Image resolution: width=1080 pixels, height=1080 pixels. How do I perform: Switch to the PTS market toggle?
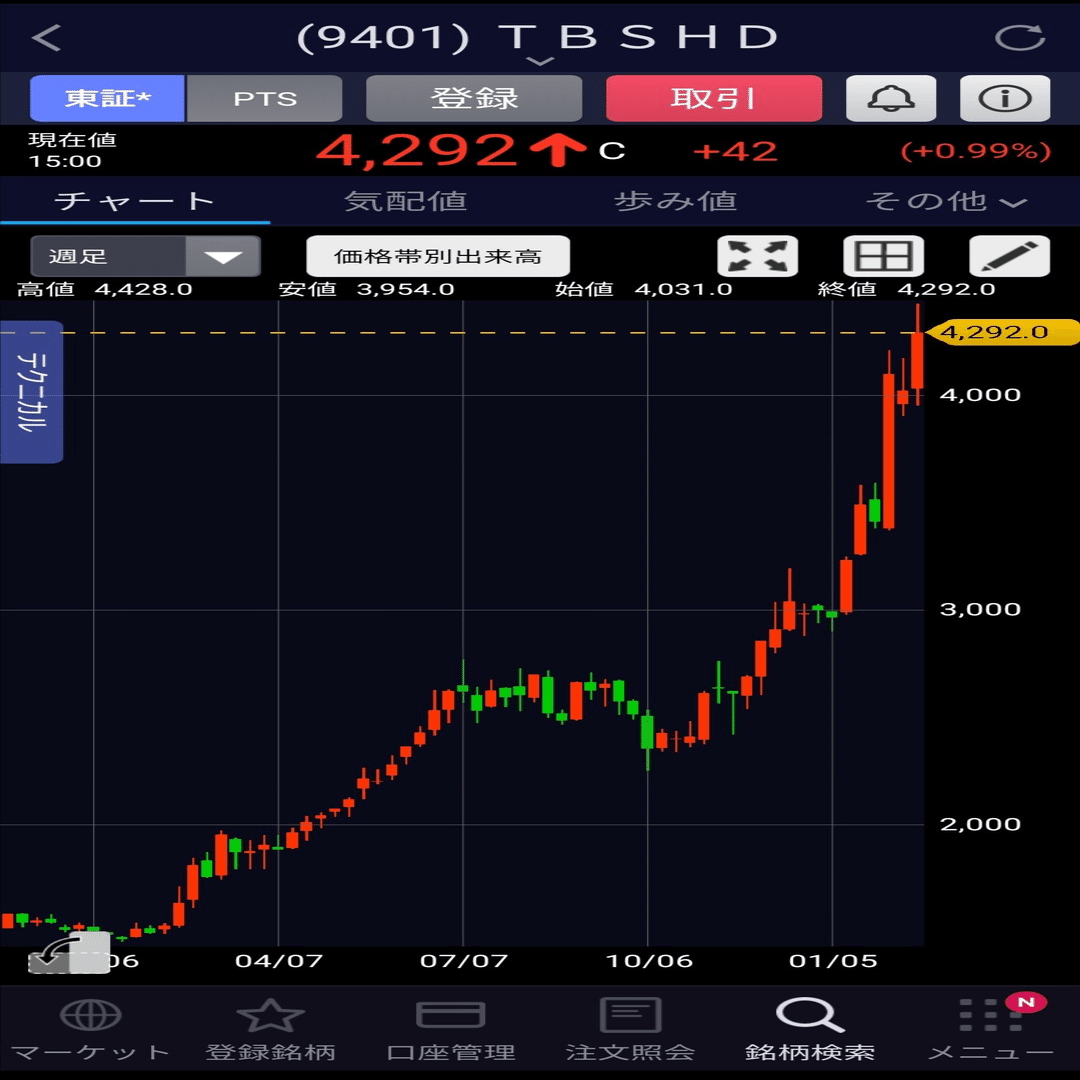(x=264, y=98)
